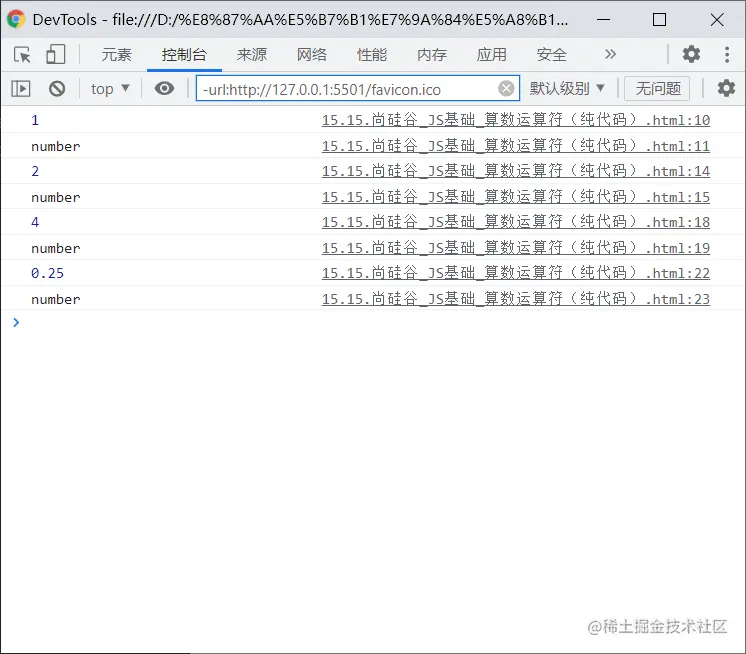Open source link ending in .html:18
Screen dimensions: 746x654
coord(516,222)
